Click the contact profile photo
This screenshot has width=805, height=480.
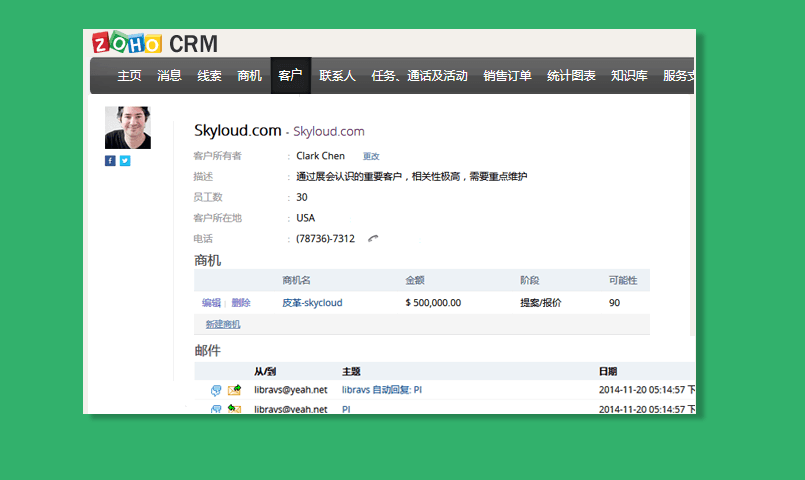pos(128,128)
